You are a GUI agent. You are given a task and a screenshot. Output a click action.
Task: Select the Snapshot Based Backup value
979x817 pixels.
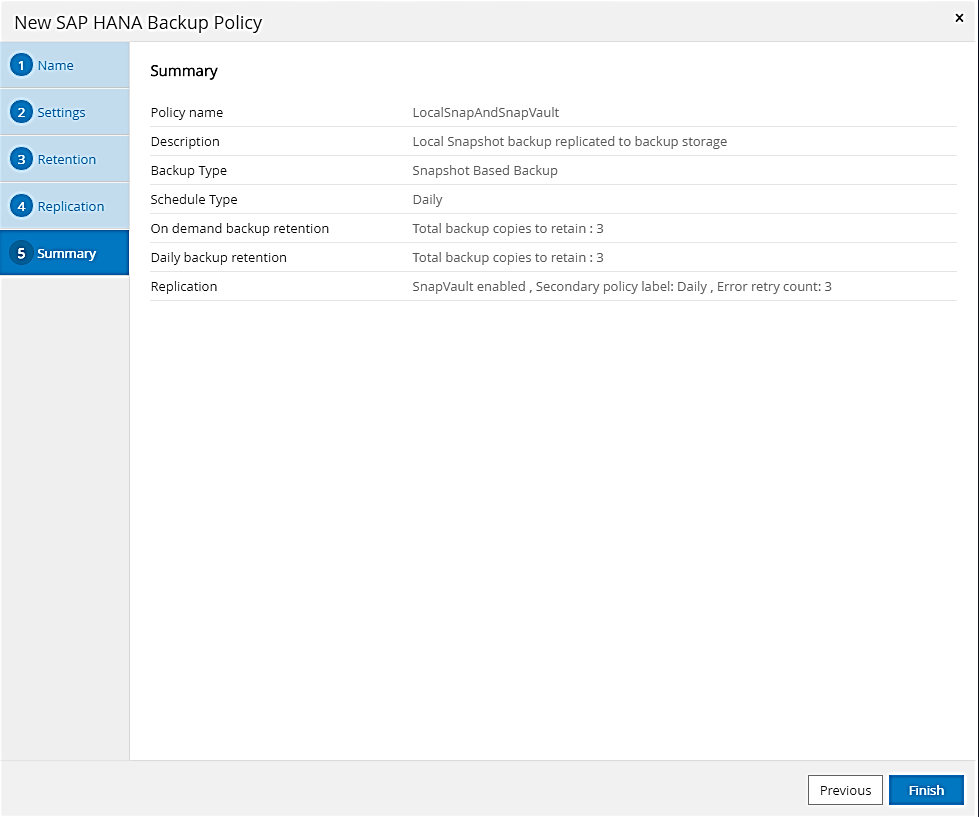(x=485, y=171)
